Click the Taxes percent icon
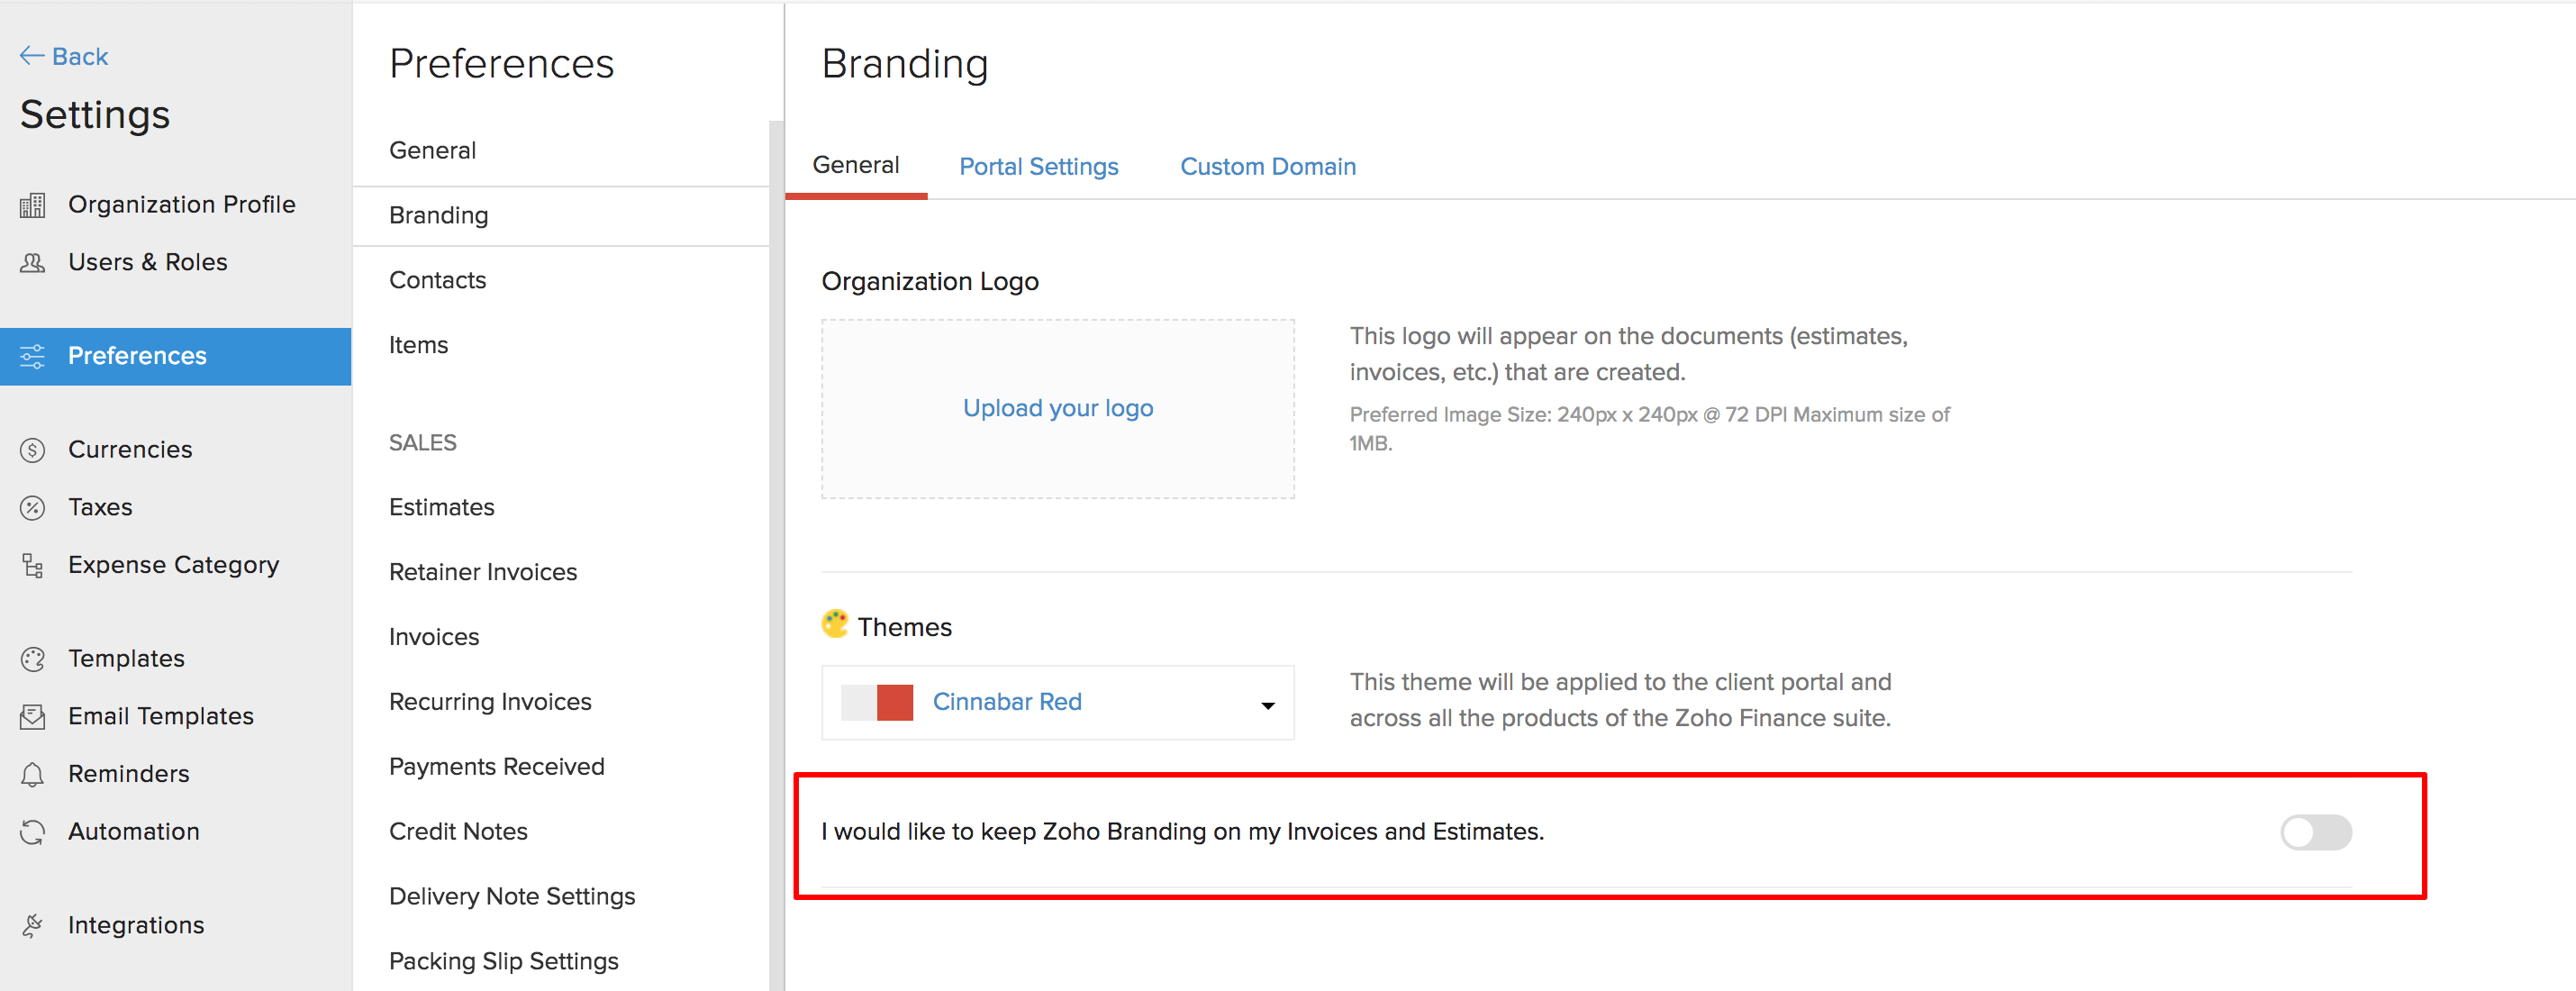Viewport: 2576px width, 991px height. click(x=32, y=508)
